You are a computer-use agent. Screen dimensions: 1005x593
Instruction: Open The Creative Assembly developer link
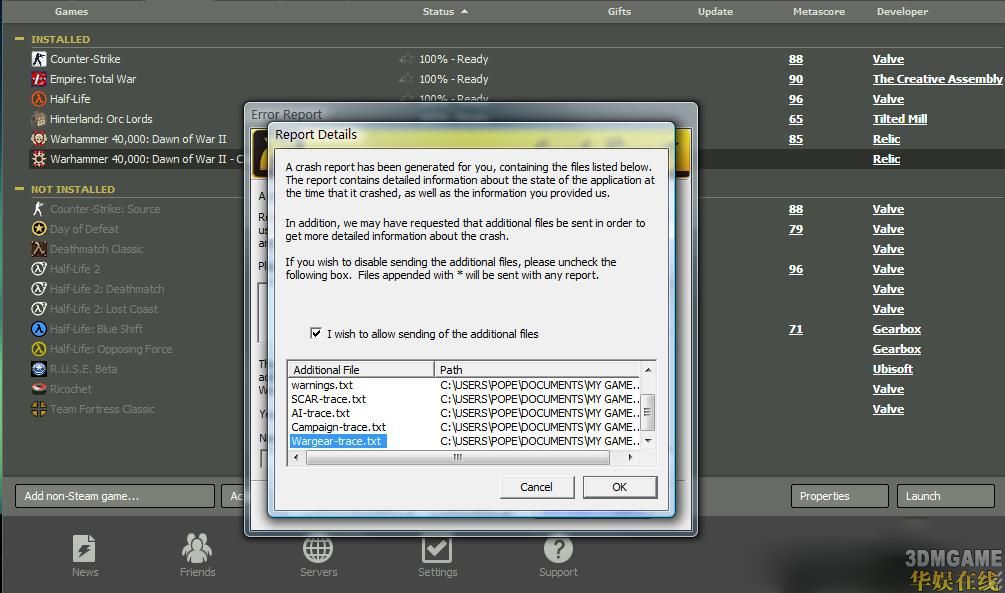pyautogui.click(x=937, y=79)
